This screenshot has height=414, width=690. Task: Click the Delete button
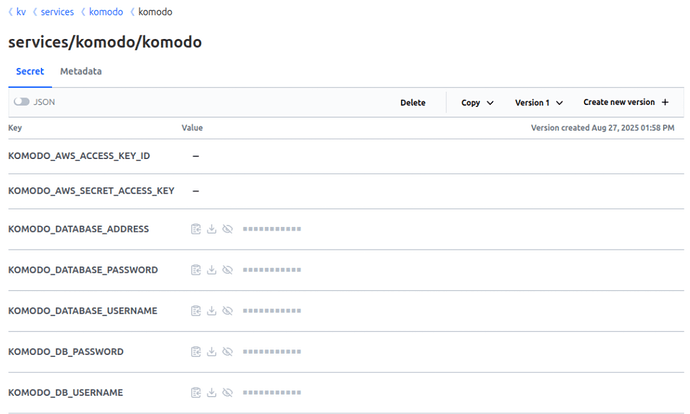click(x=413, y=103)
